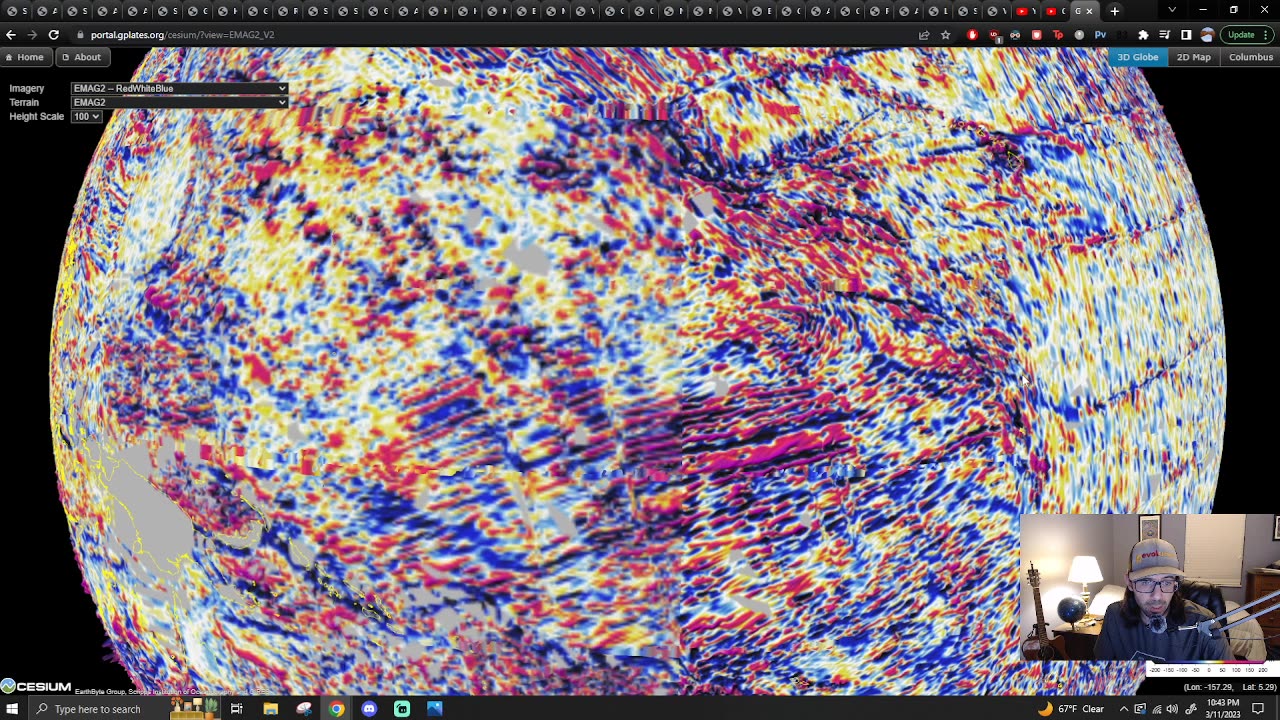The height and width of the screenshot is (720, 1280).
Task: Open the red hand ad-blocker extension
Action: (x=972, y=35)
